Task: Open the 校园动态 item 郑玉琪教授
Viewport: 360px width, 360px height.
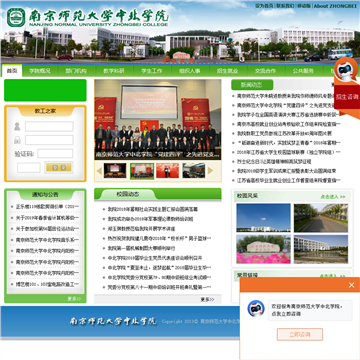Action: coord(141,229)
